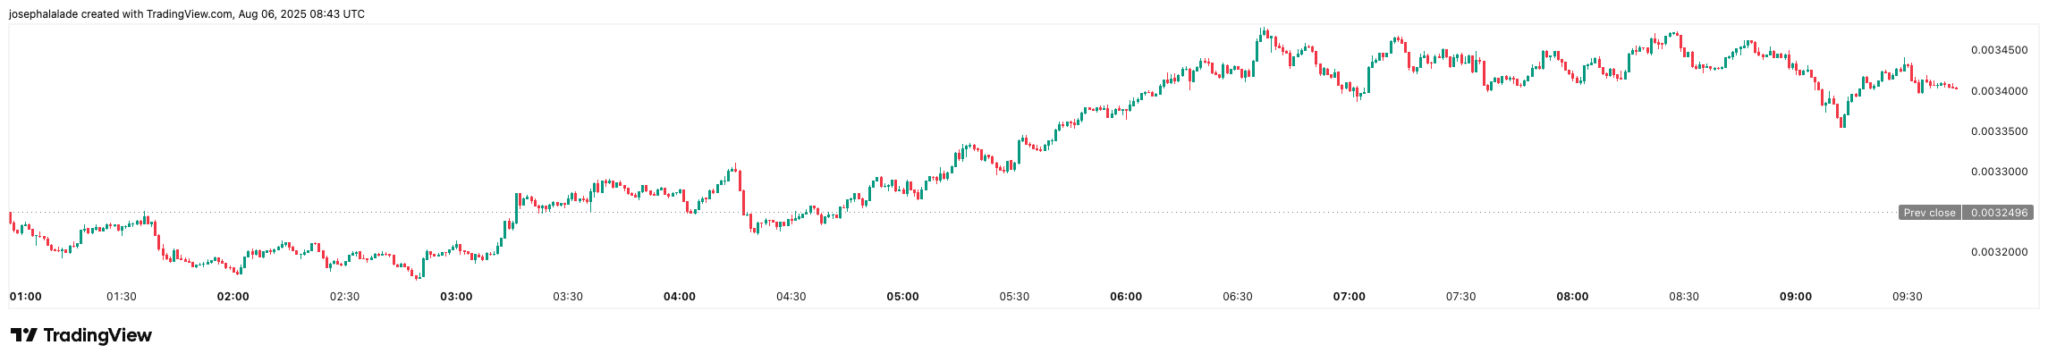Click the 08:00 time axis label
2048x362 pixels.
pos(1572,297)
